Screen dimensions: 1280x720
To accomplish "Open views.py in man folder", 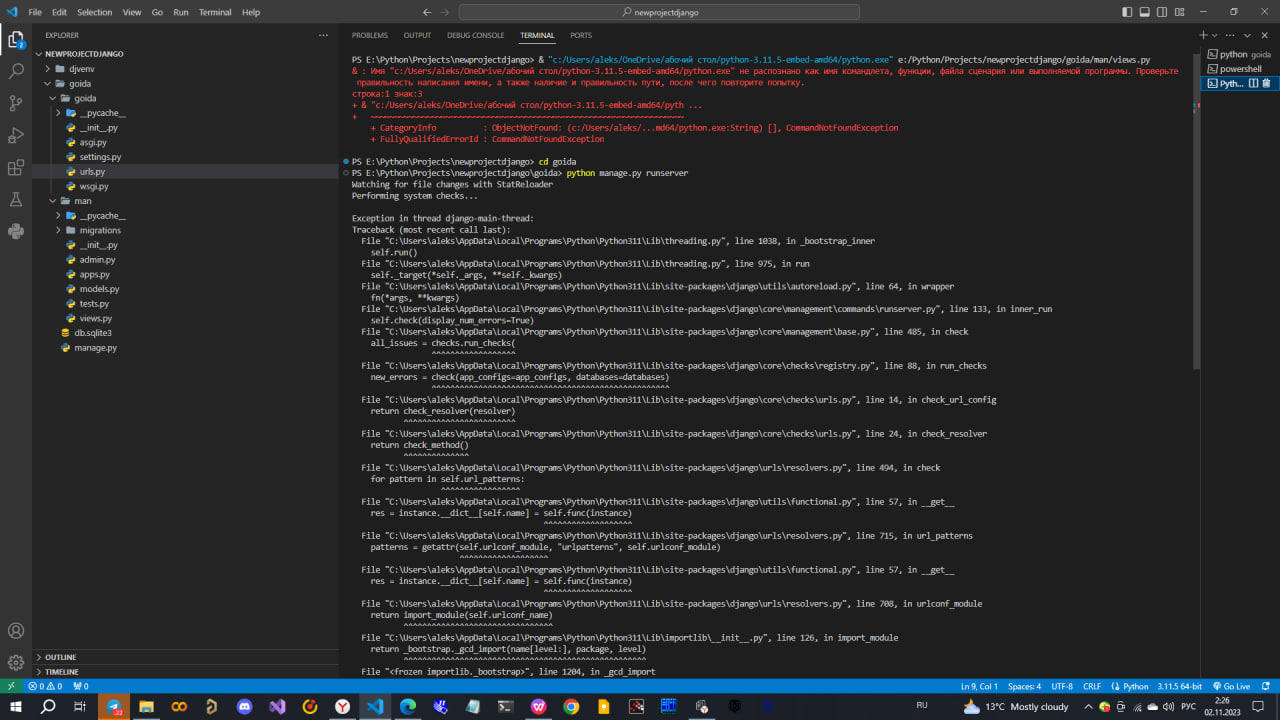I will click(x=96, y=318).
